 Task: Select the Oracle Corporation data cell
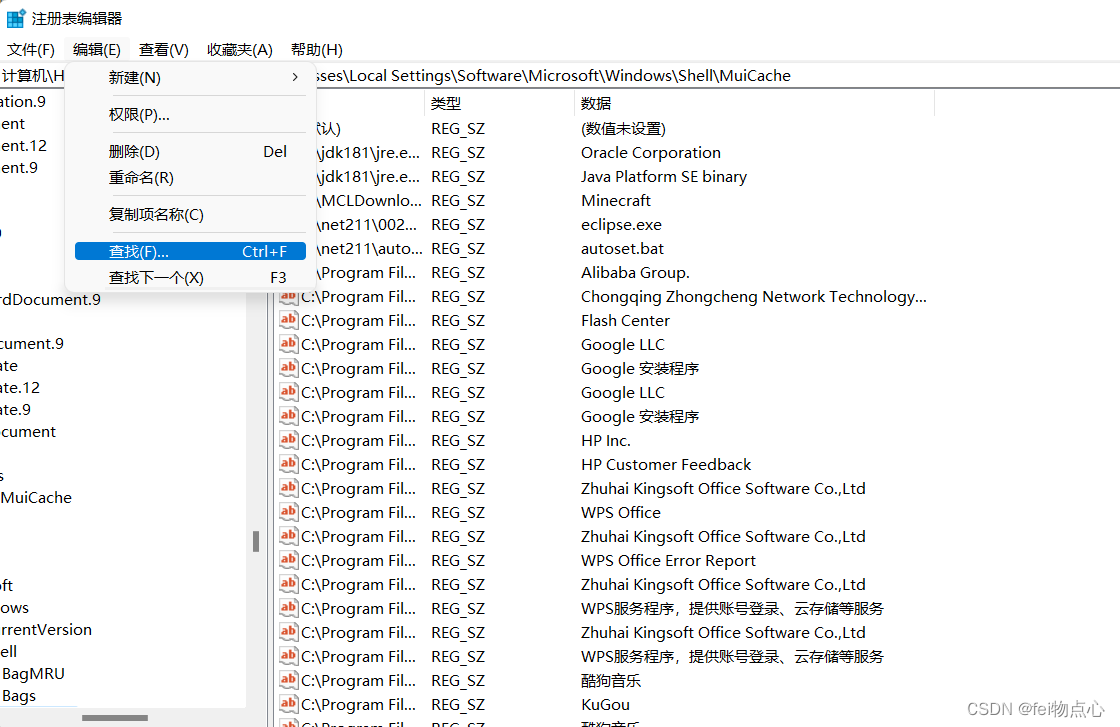click(651, 153)
